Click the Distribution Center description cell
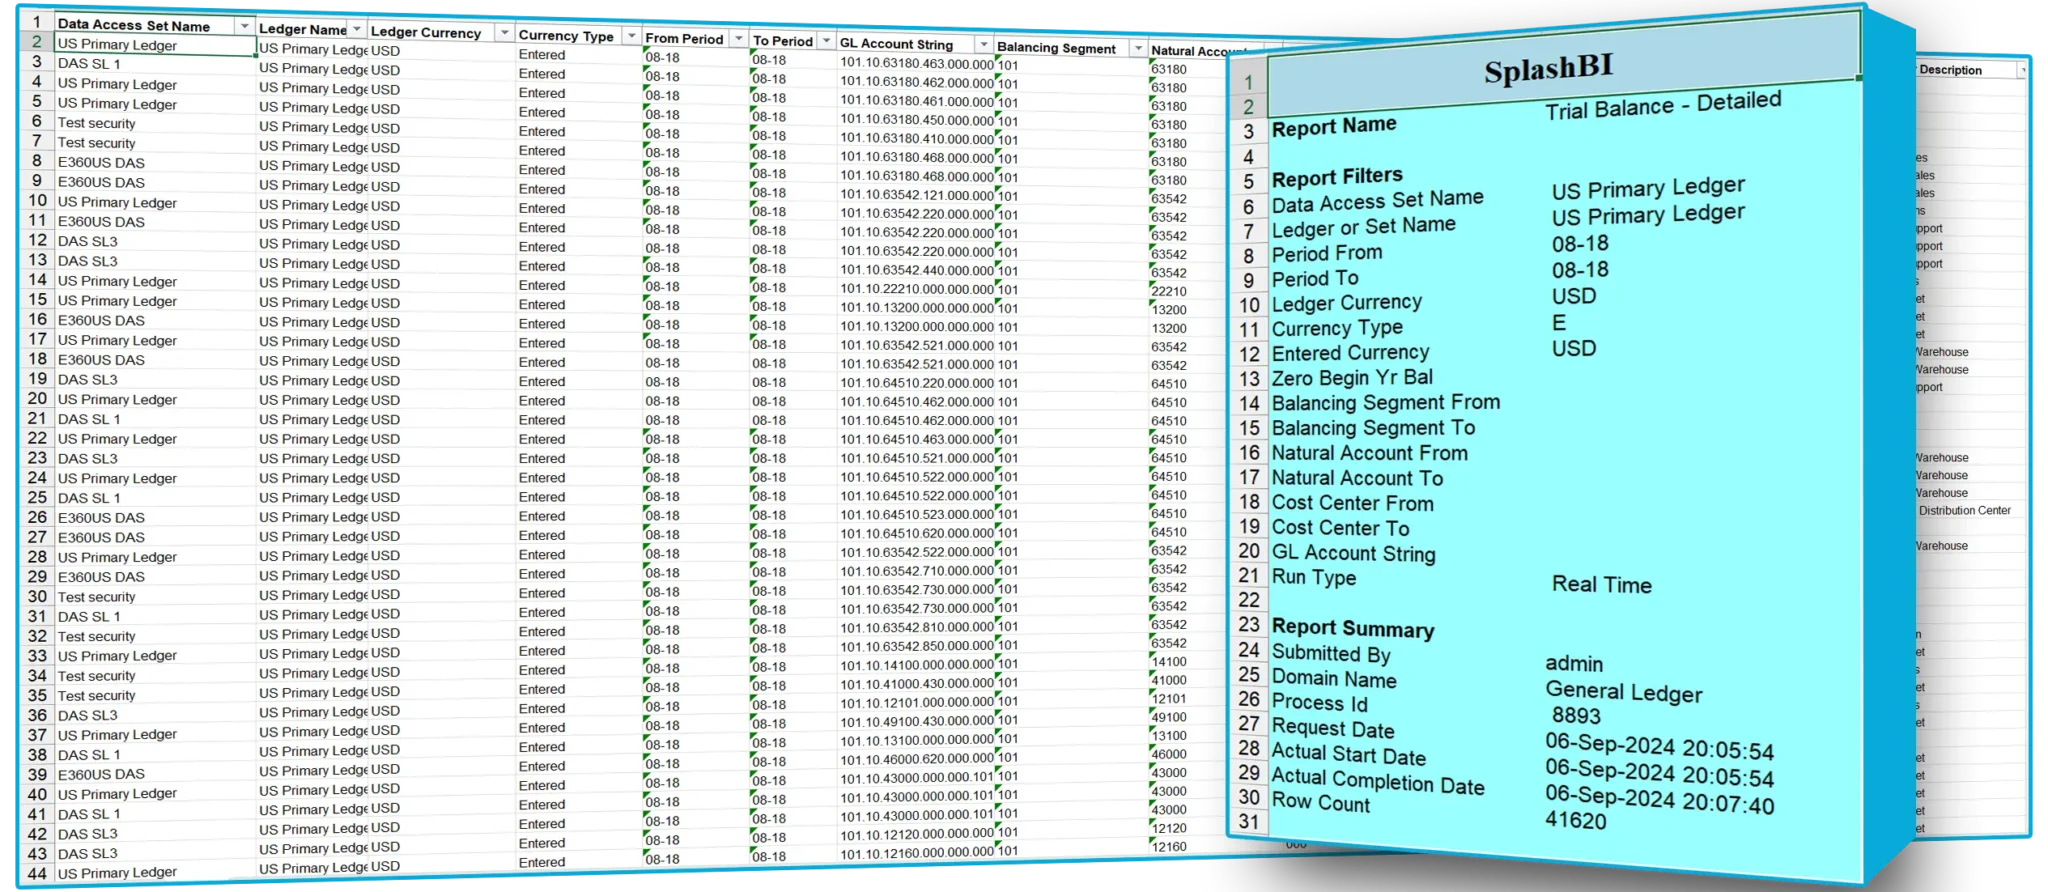This screenshot has height=892, width=2048. click(x=1964, y=511)
